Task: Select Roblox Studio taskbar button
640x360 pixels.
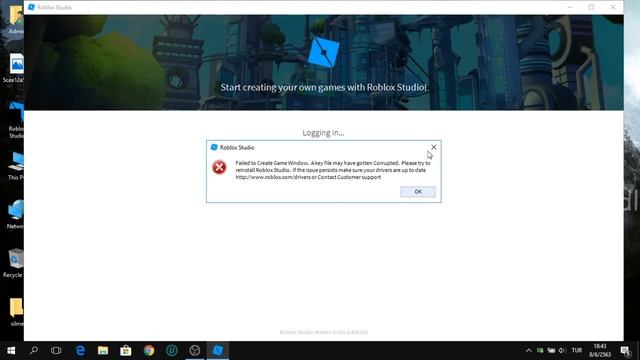Action: 218,351
